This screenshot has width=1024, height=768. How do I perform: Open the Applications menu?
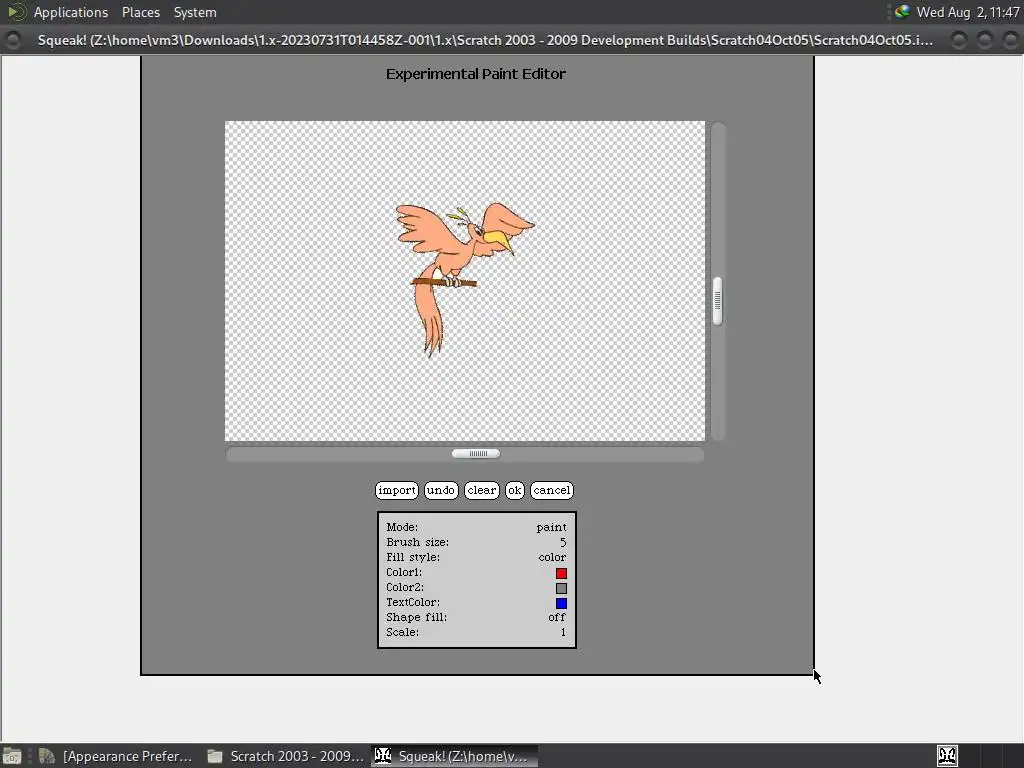71,12
